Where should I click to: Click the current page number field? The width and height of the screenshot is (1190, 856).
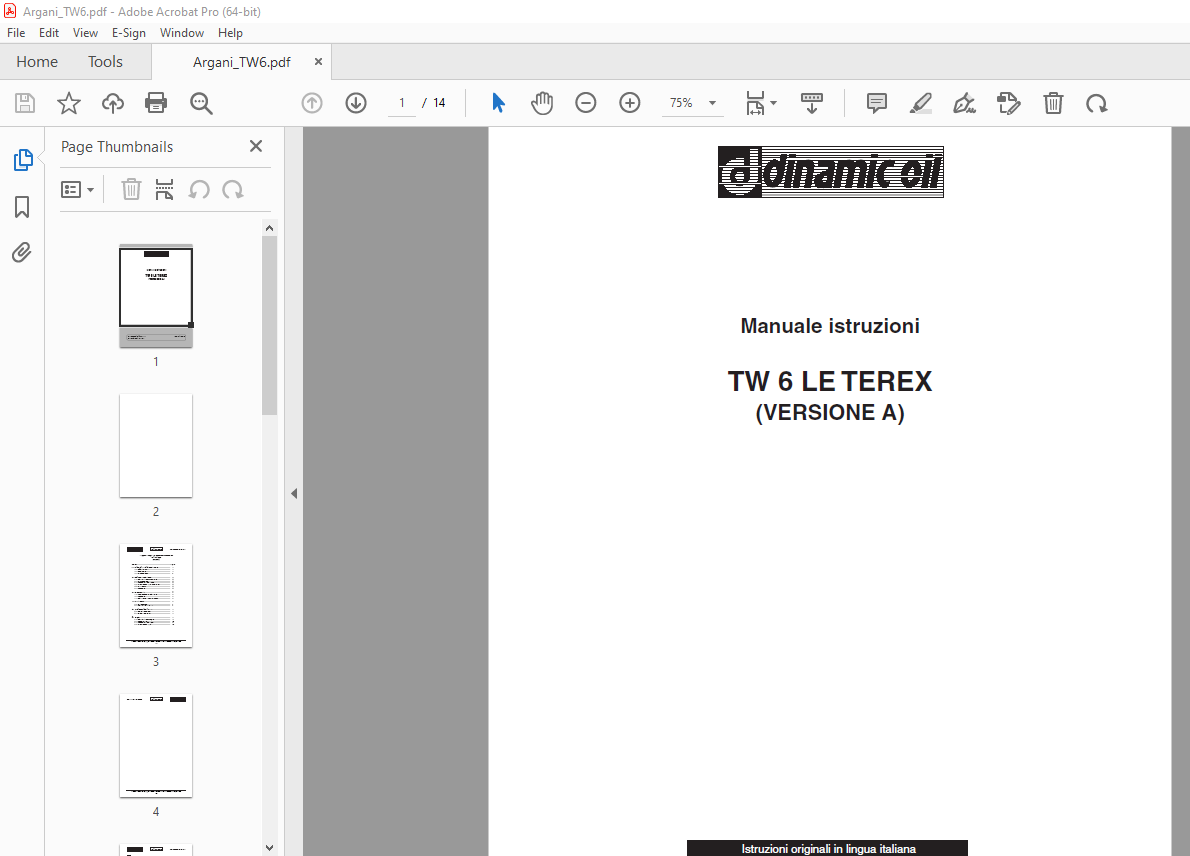(401, 103)
